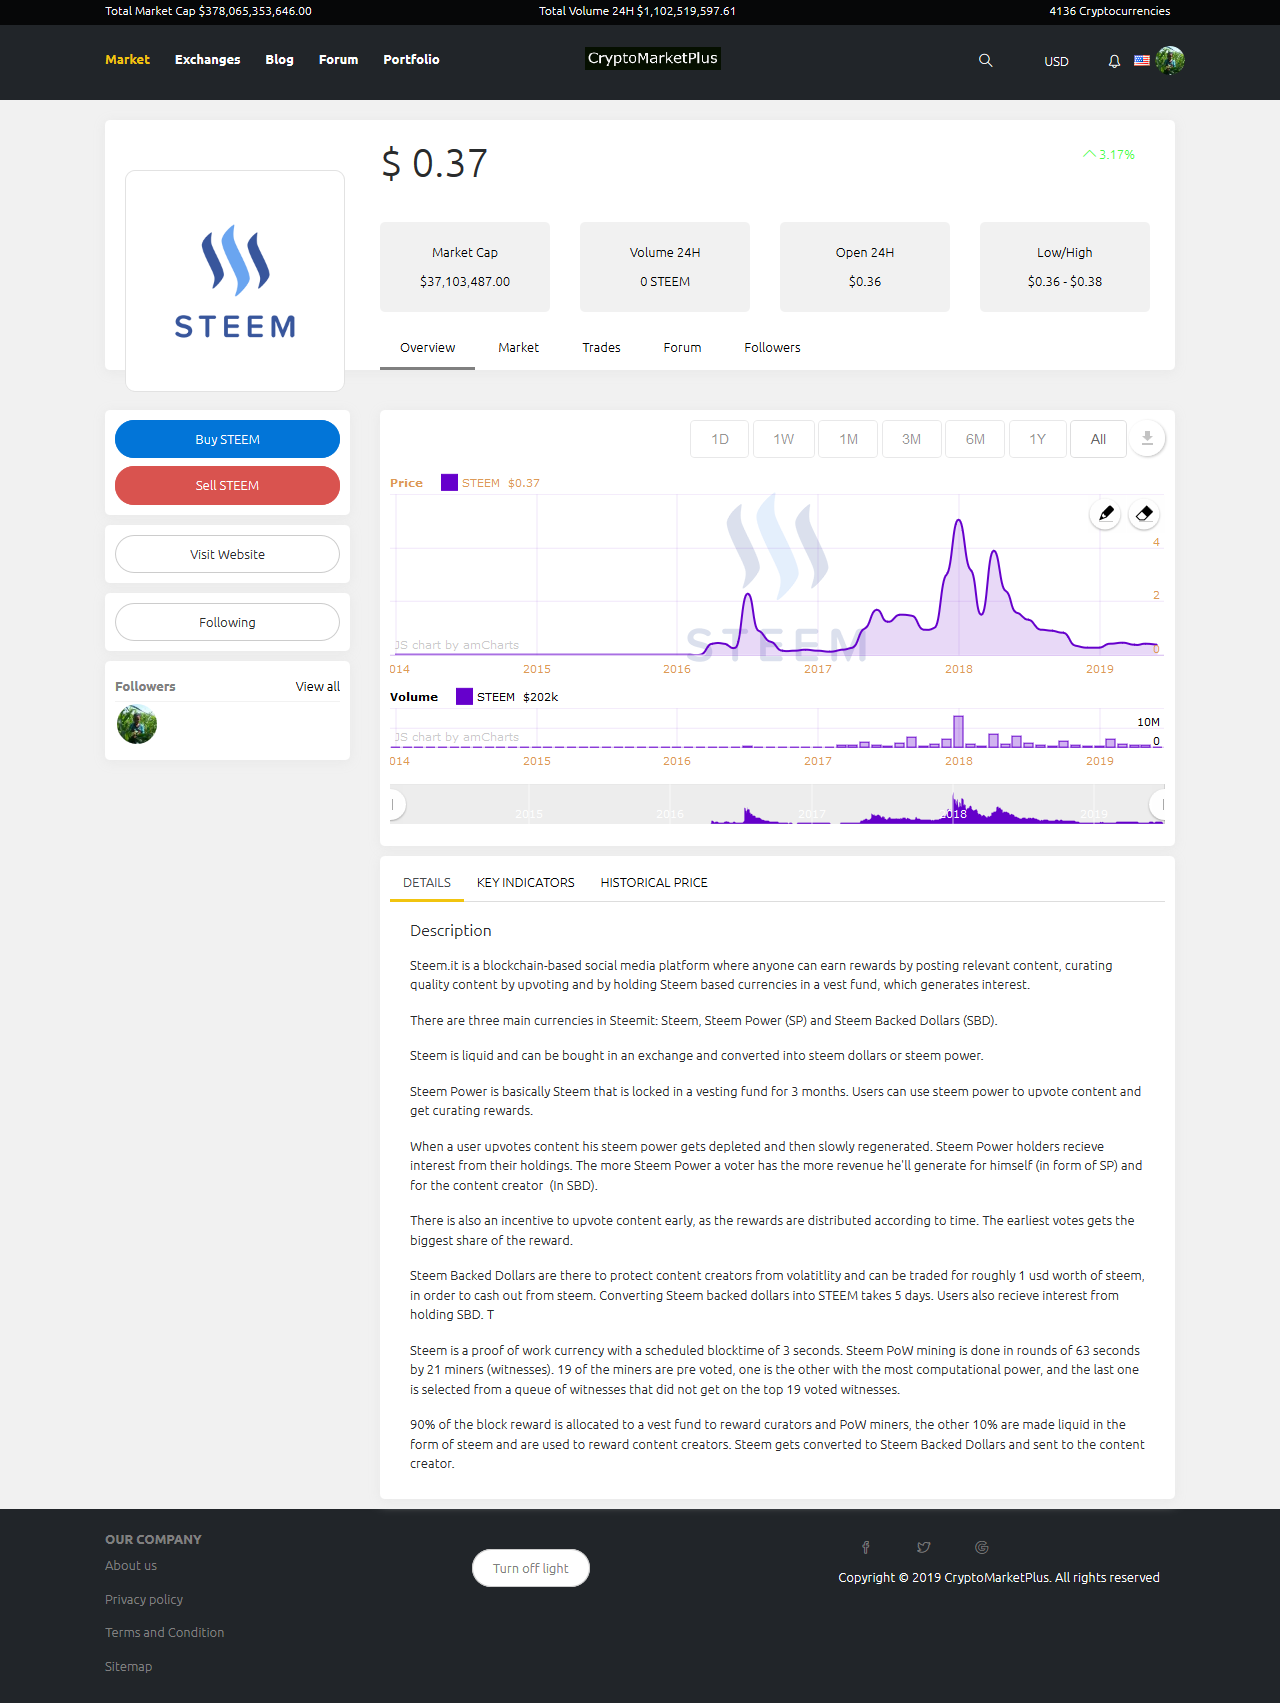
Task: Toggle the Following button
Action: coord(227,622)
